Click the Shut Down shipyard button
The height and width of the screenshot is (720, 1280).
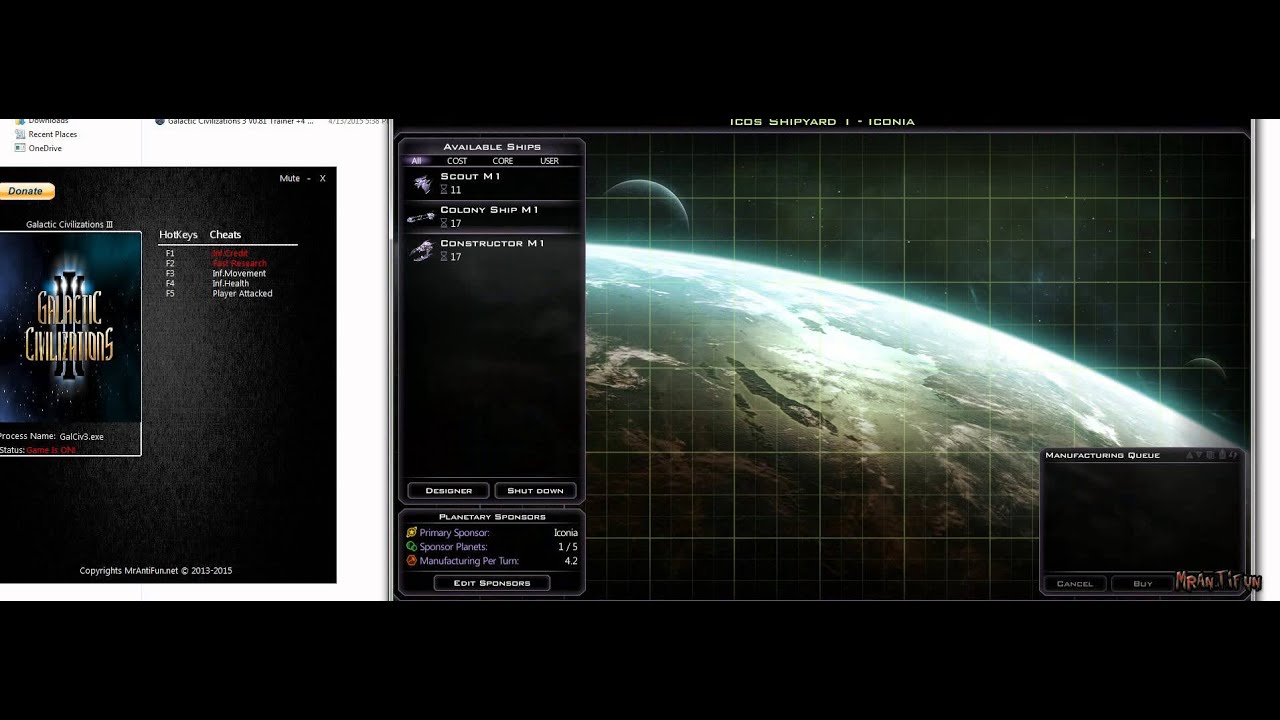tap(535, 491)
